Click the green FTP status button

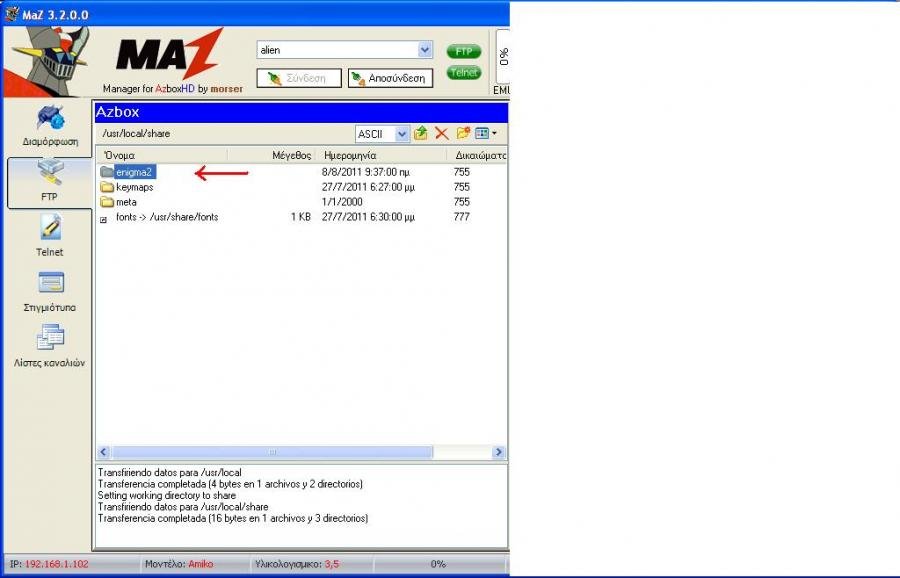[464, 52]
